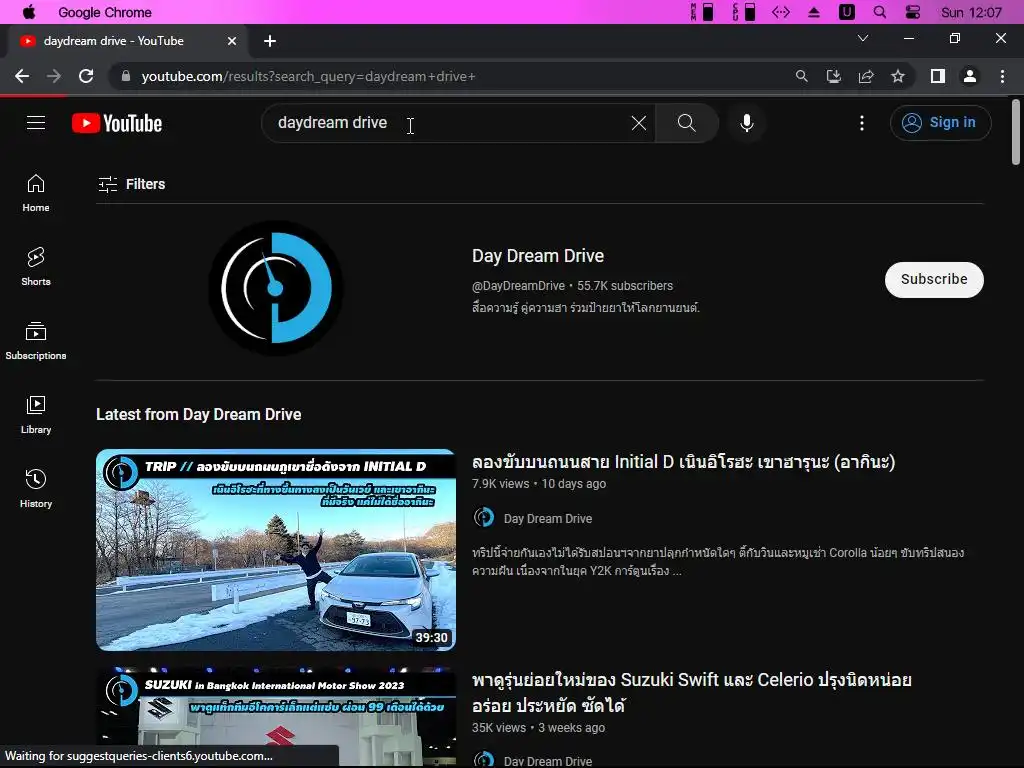This screenshot has height=768, width=1024.
Task: Go back with the browser back arrow
Action: tap(22, 76)
